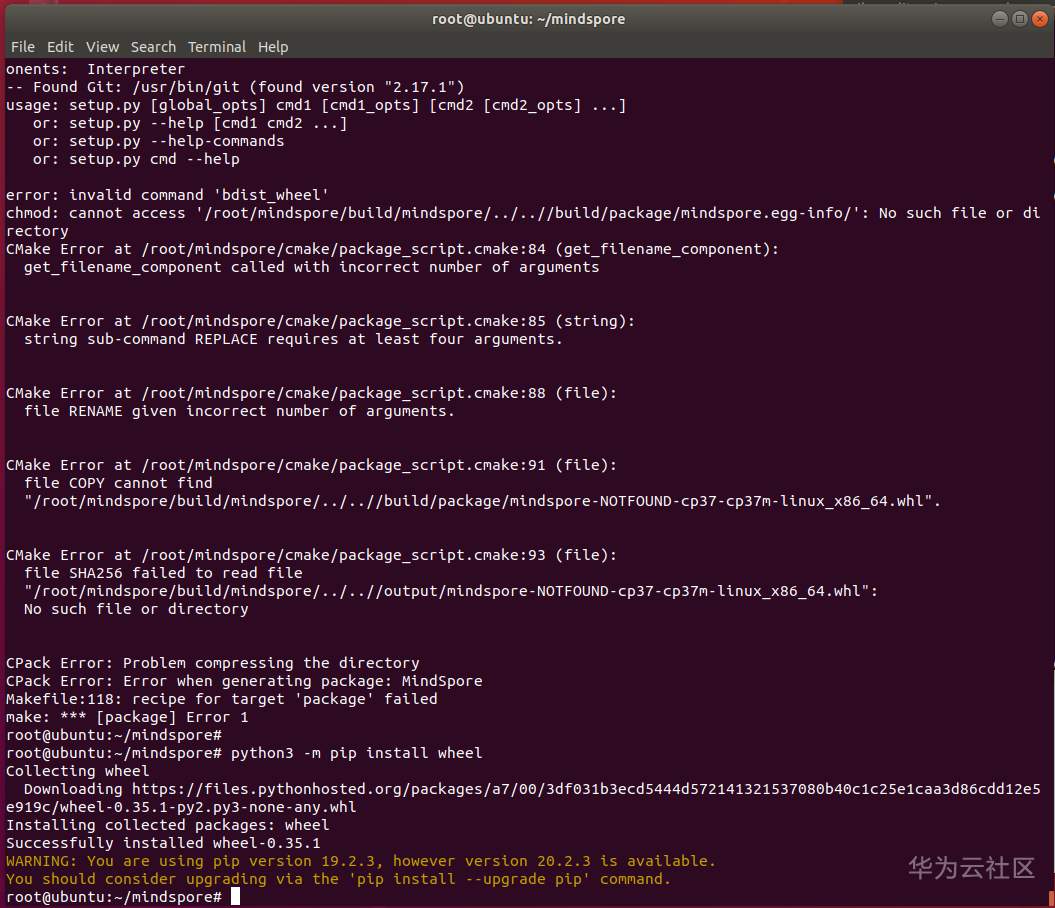Image resolution: width=1055 pixels, height=908 pixels.
Task: Click 'Successfully installed wheel-0.35.1' text
Action: click(x=163, y=843)
